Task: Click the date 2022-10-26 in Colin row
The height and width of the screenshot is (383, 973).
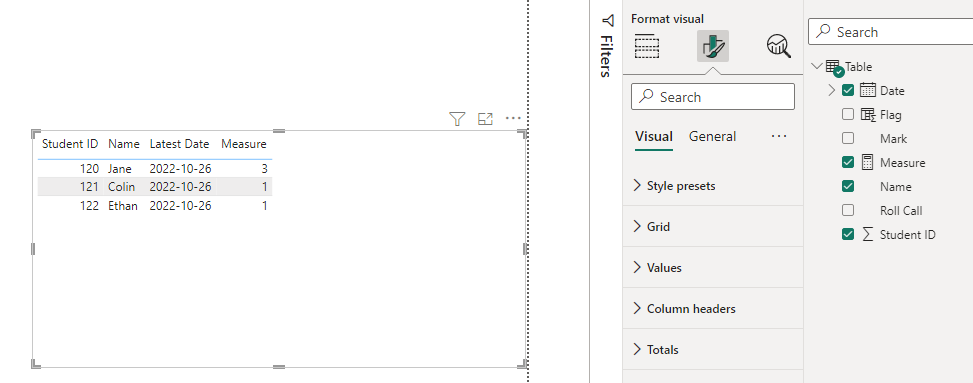Action: 181,187
